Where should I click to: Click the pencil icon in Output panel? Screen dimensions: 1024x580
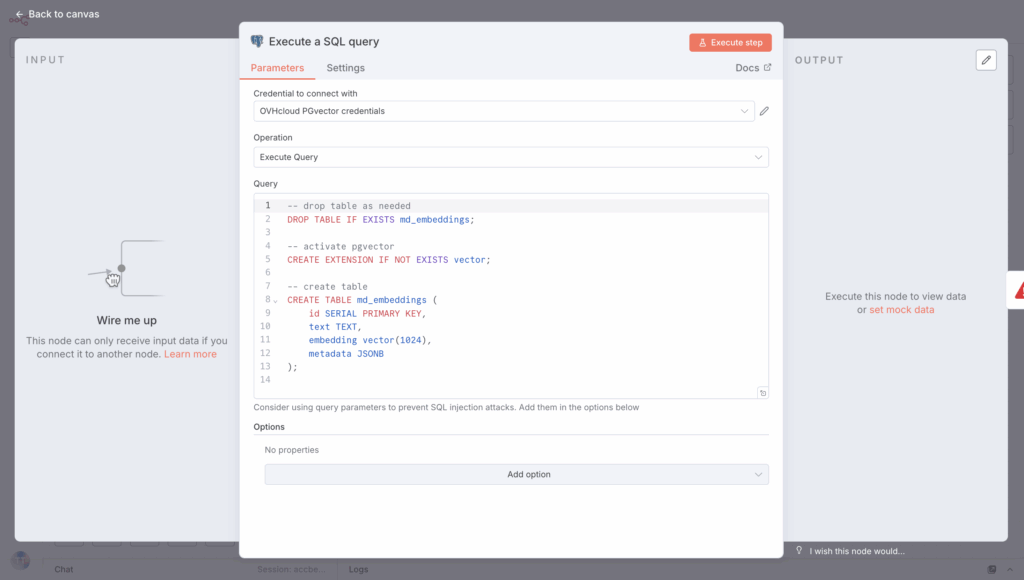[986, 60]
